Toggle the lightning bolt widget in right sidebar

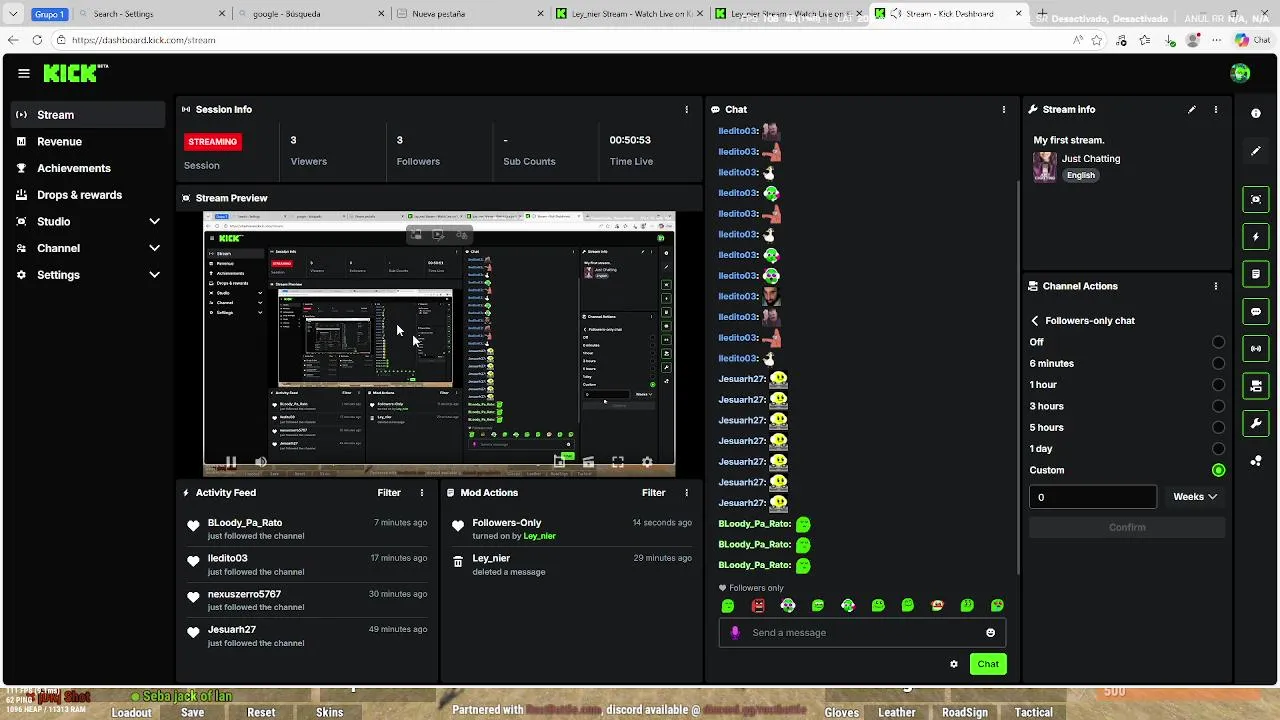tap(1256, 237)
